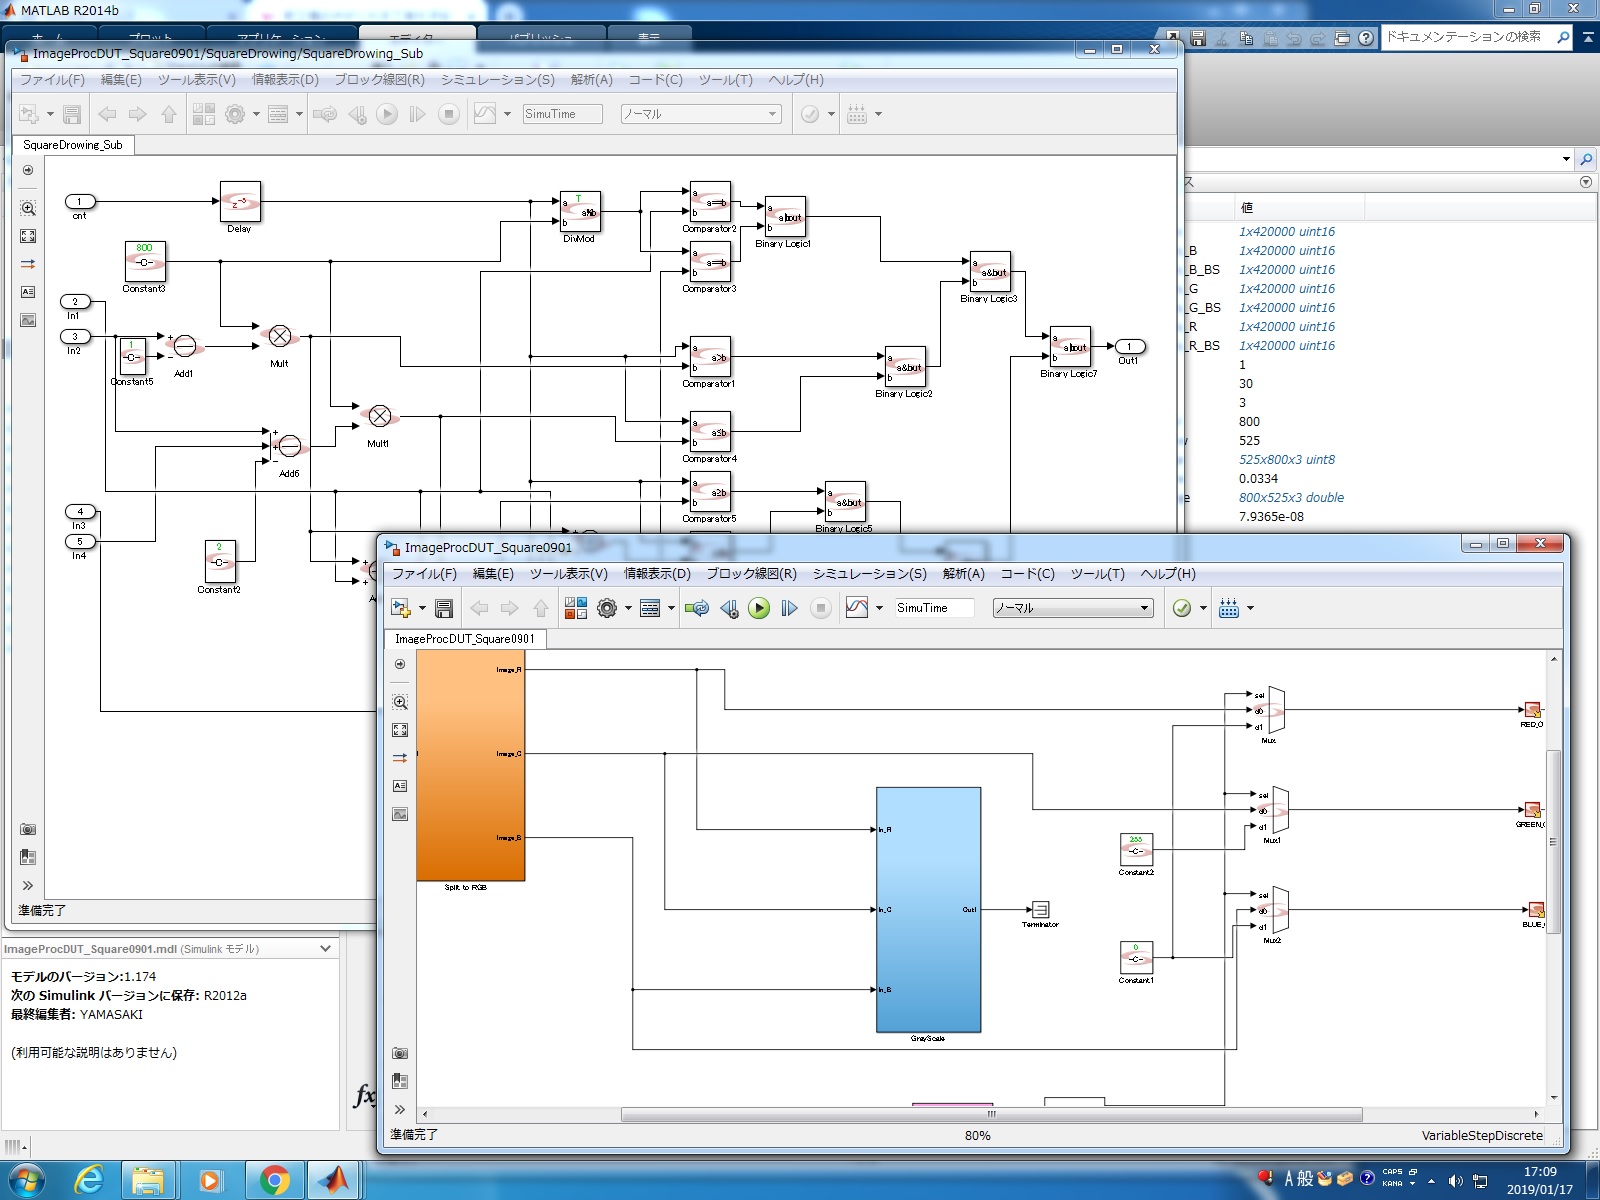Image resolution: width=1600 pixels, height=1200 pixels.
Task: Expand Model Explorer arrow in ImageProcDUT_Square0901 toolbar
Action: coord(671,608)
